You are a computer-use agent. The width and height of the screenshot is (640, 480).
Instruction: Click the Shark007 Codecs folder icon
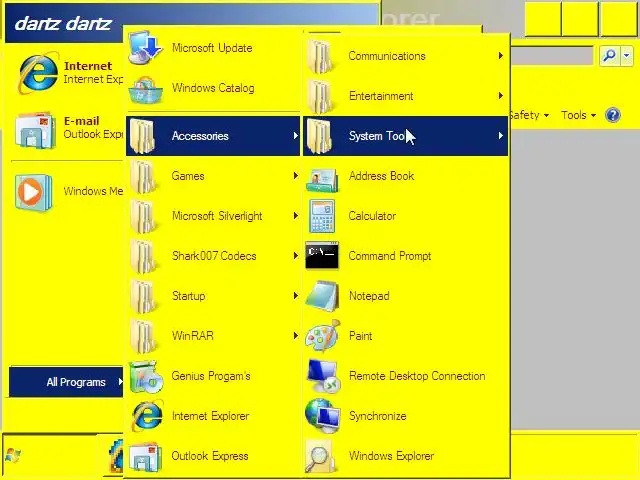click(143, 256)
